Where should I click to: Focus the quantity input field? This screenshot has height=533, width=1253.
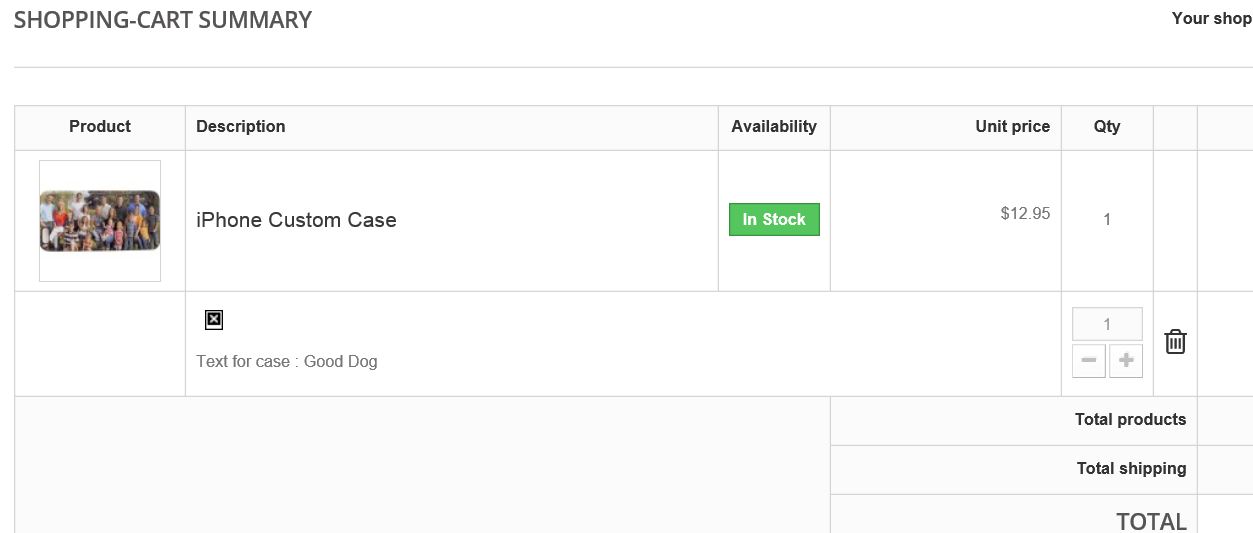click(x=1107, y=324)
